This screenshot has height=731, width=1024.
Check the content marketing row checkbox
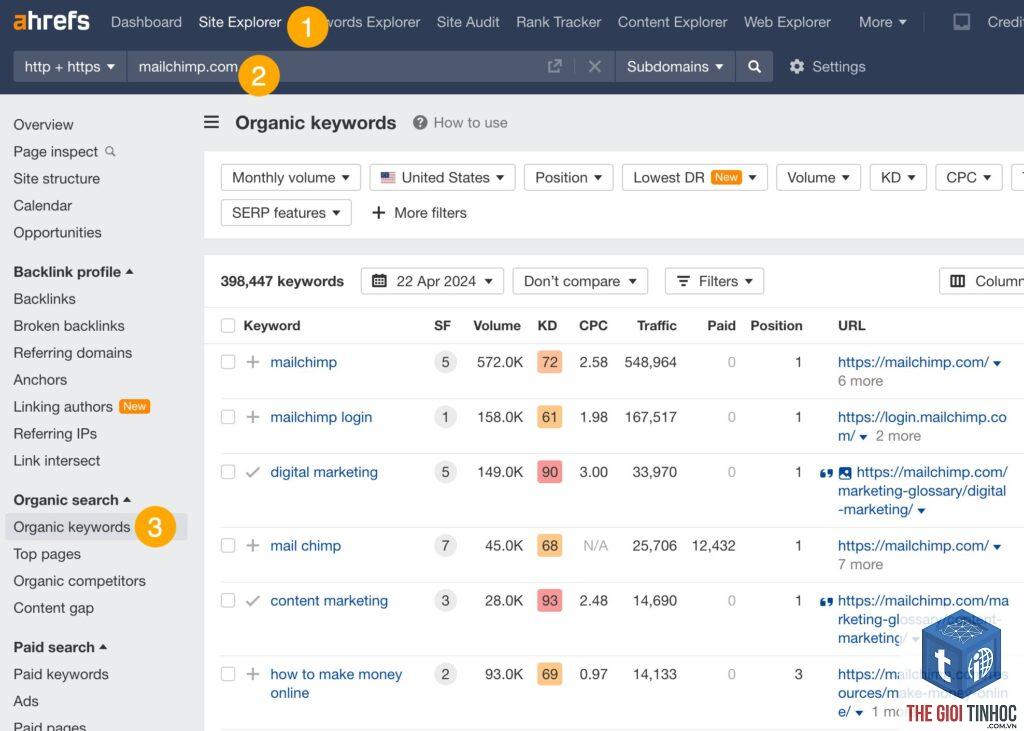click(228, 600)
